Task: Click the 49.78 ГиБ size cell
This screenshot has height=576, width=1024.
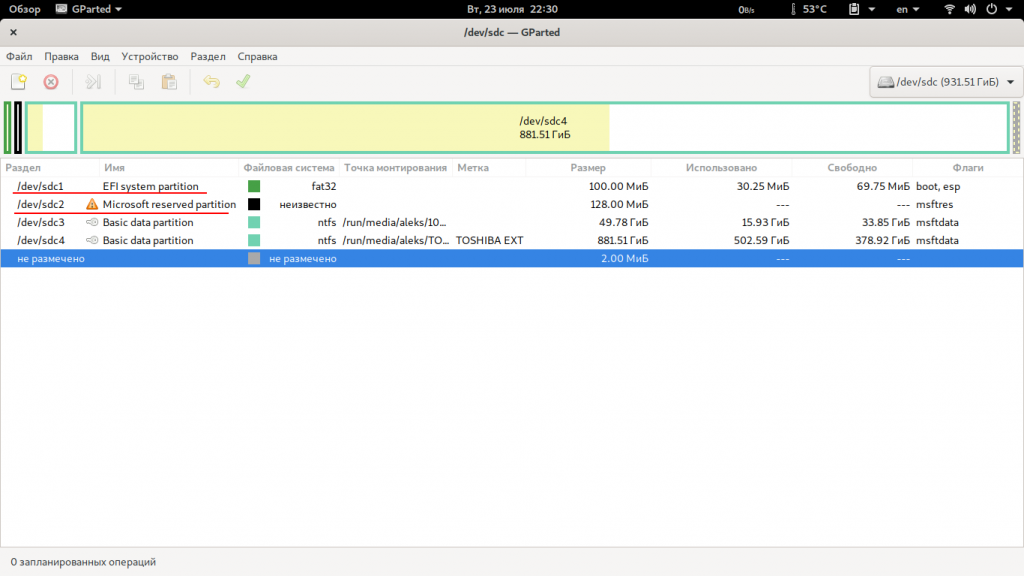Action: (624, 222)
